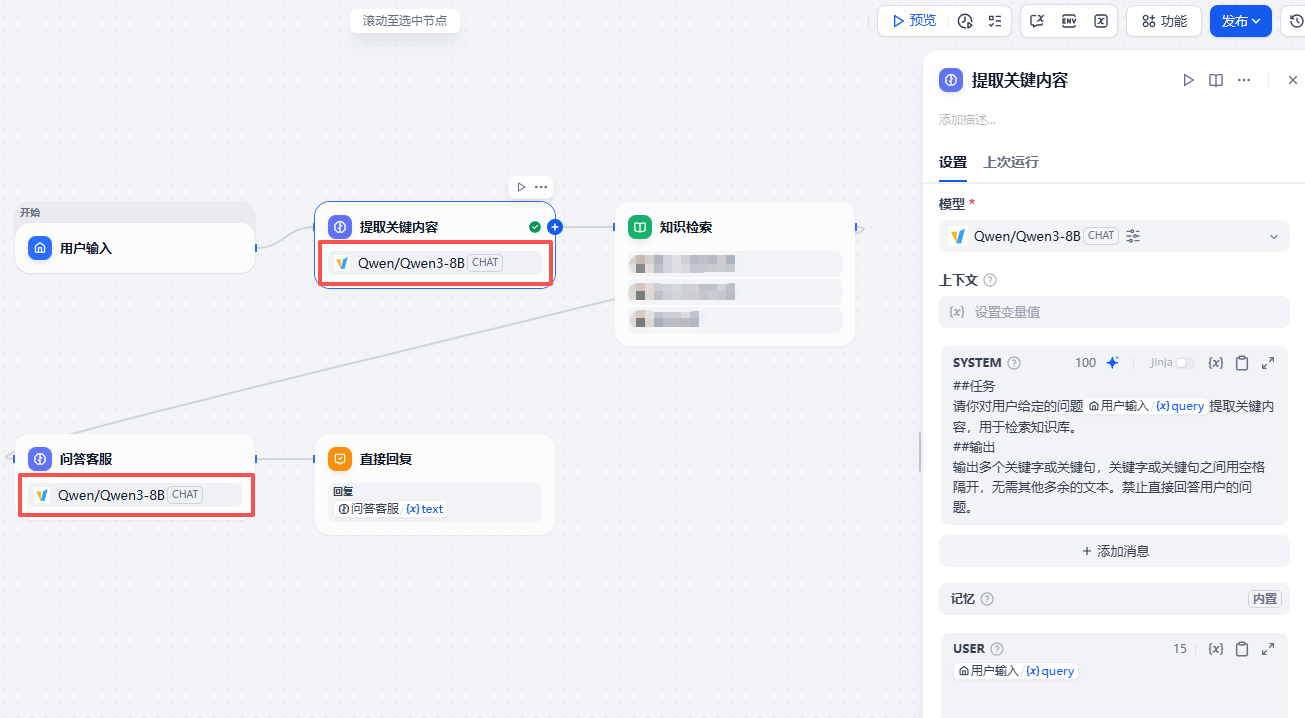
Task: Copy the SYSTEM prompt with clipboard icon
Action: click(1242, 363)
